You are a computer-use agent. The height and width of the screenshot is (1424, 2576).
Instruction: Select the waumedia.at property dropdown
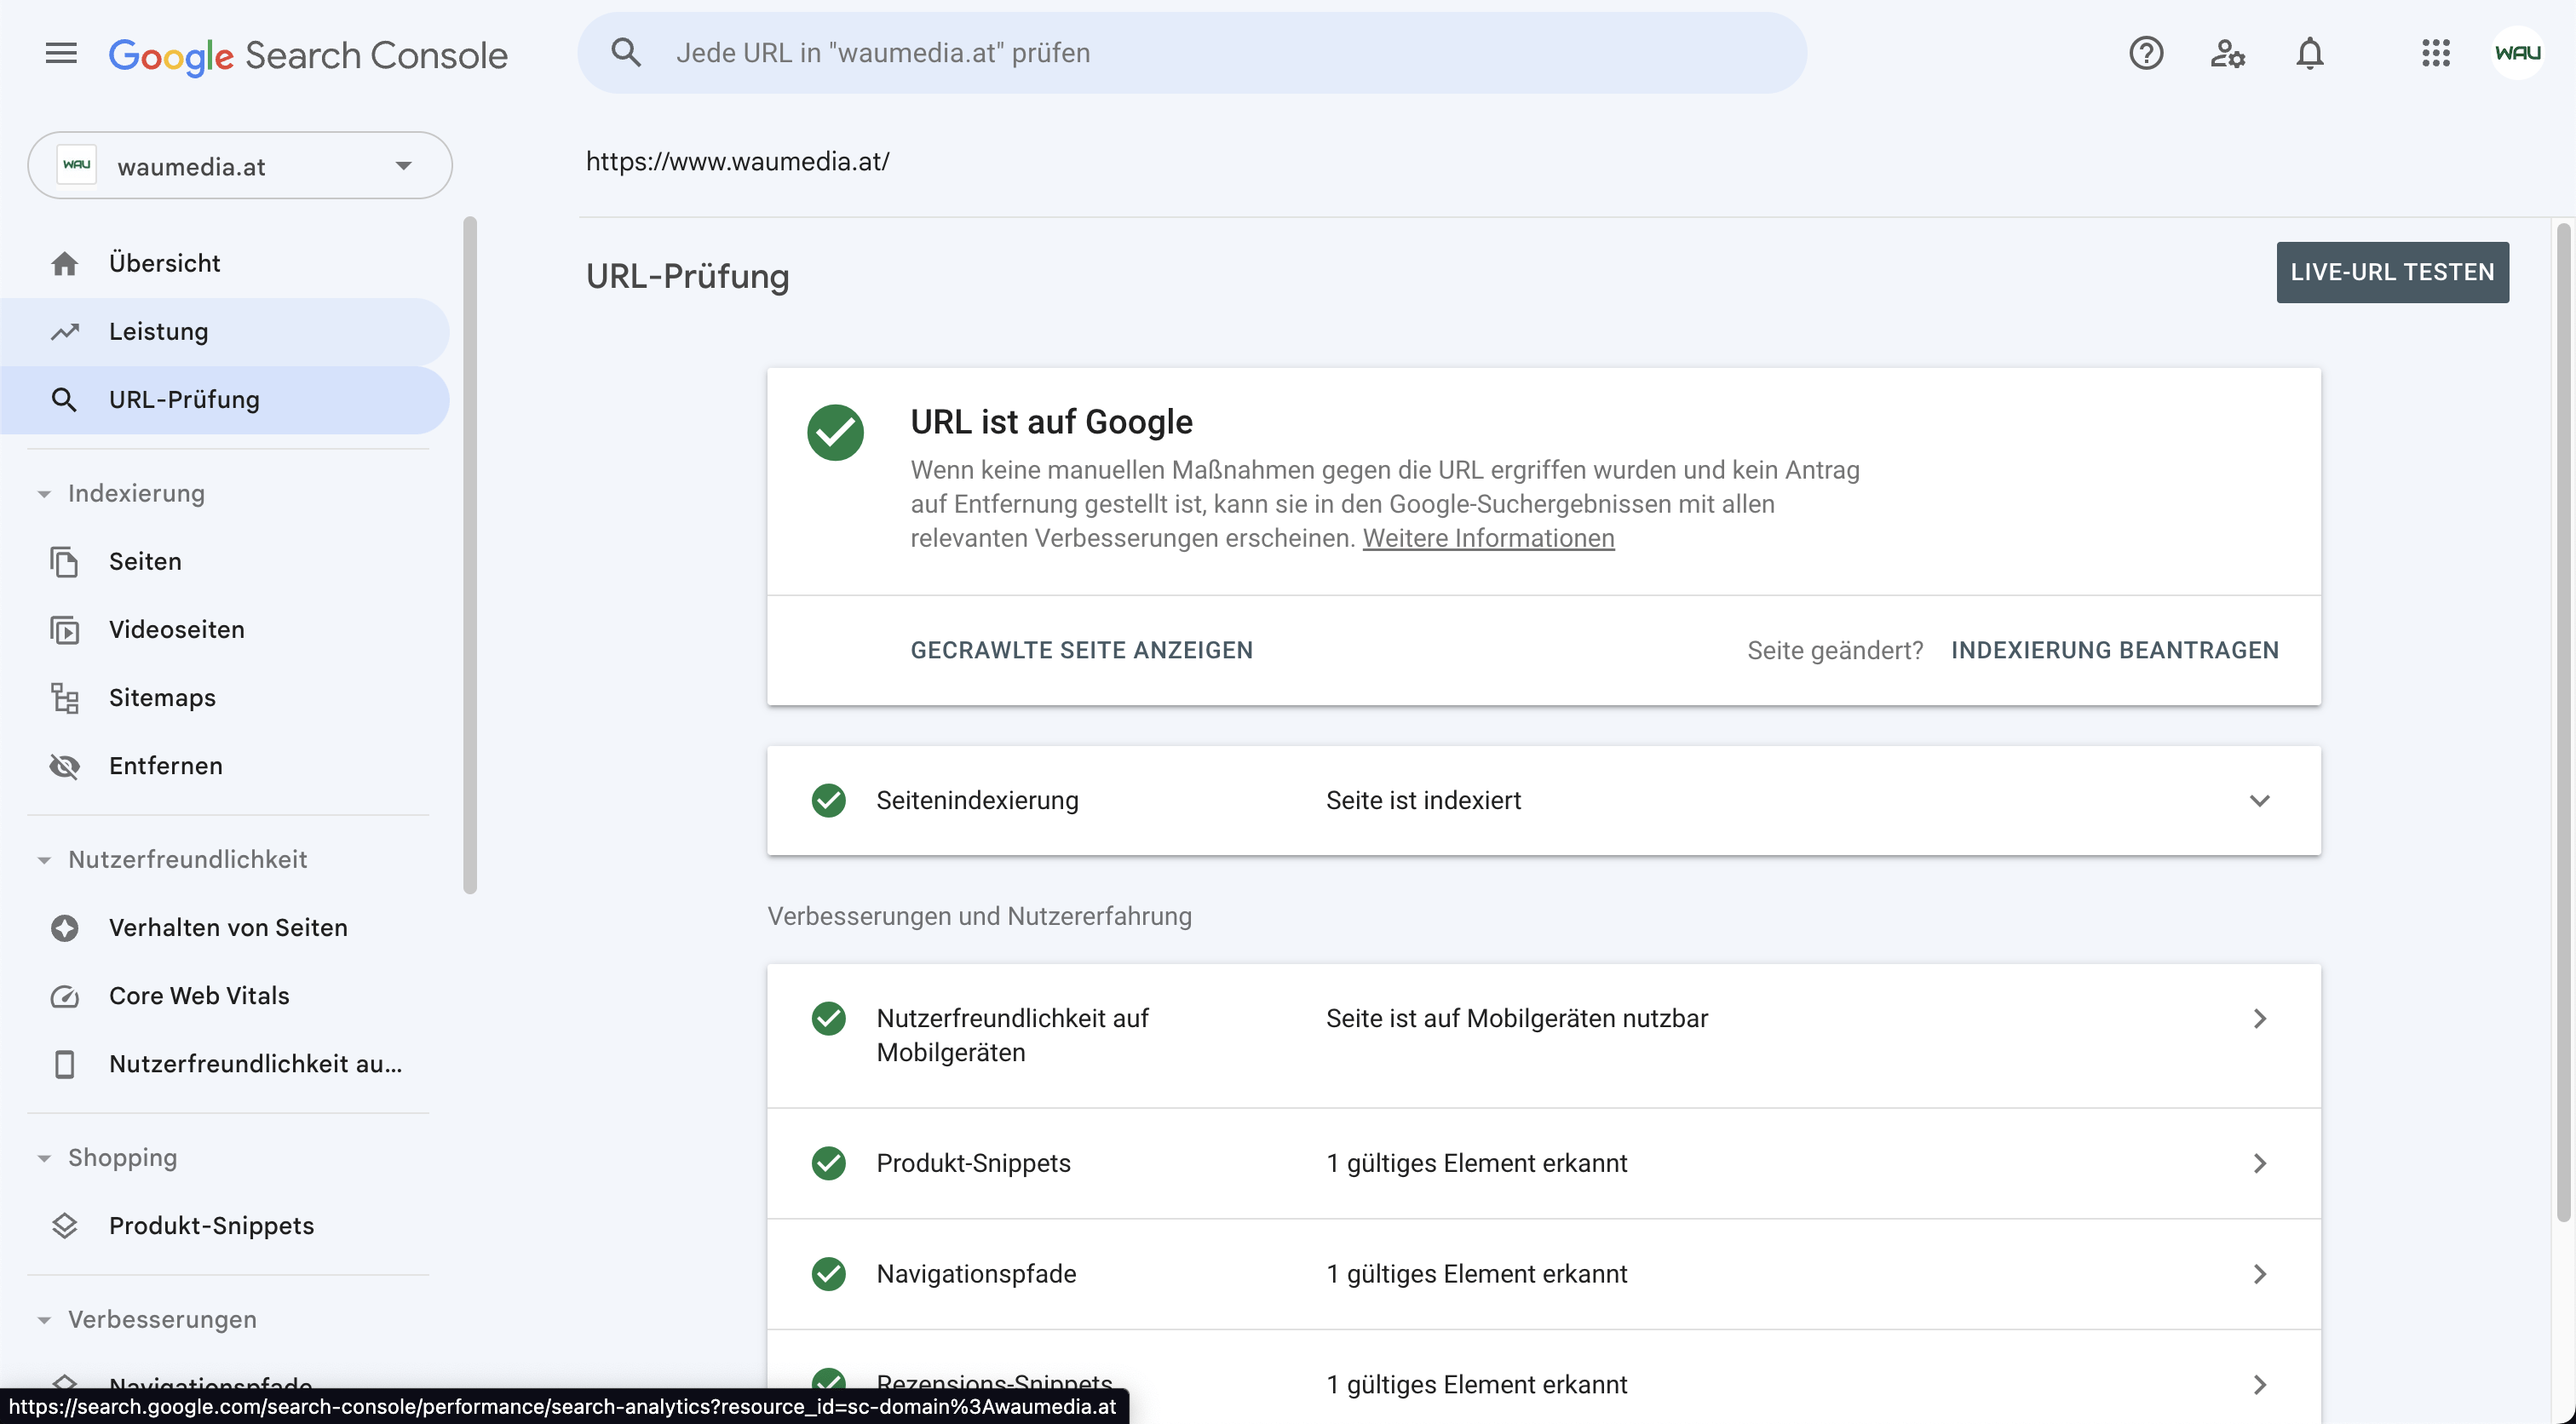pyautogui.click(x=239, y=165)
